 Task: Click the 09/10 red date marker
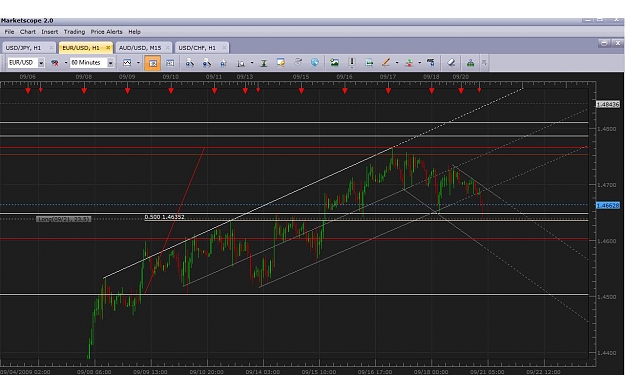[x=171, y=91]
